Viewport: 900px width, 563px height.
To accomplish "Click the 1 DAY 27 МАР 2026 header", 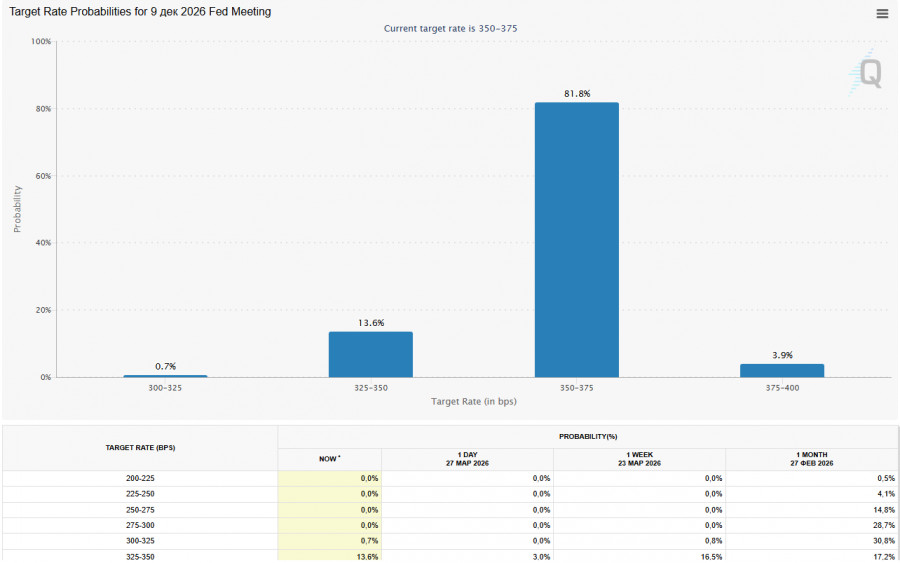I will (467, 459).
